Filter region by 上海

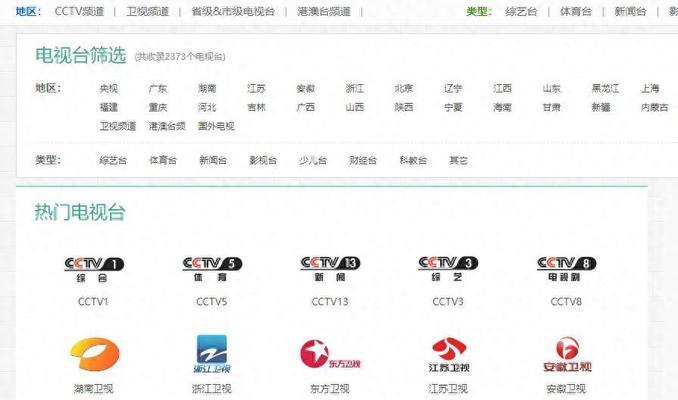click(x=650, y=88)
